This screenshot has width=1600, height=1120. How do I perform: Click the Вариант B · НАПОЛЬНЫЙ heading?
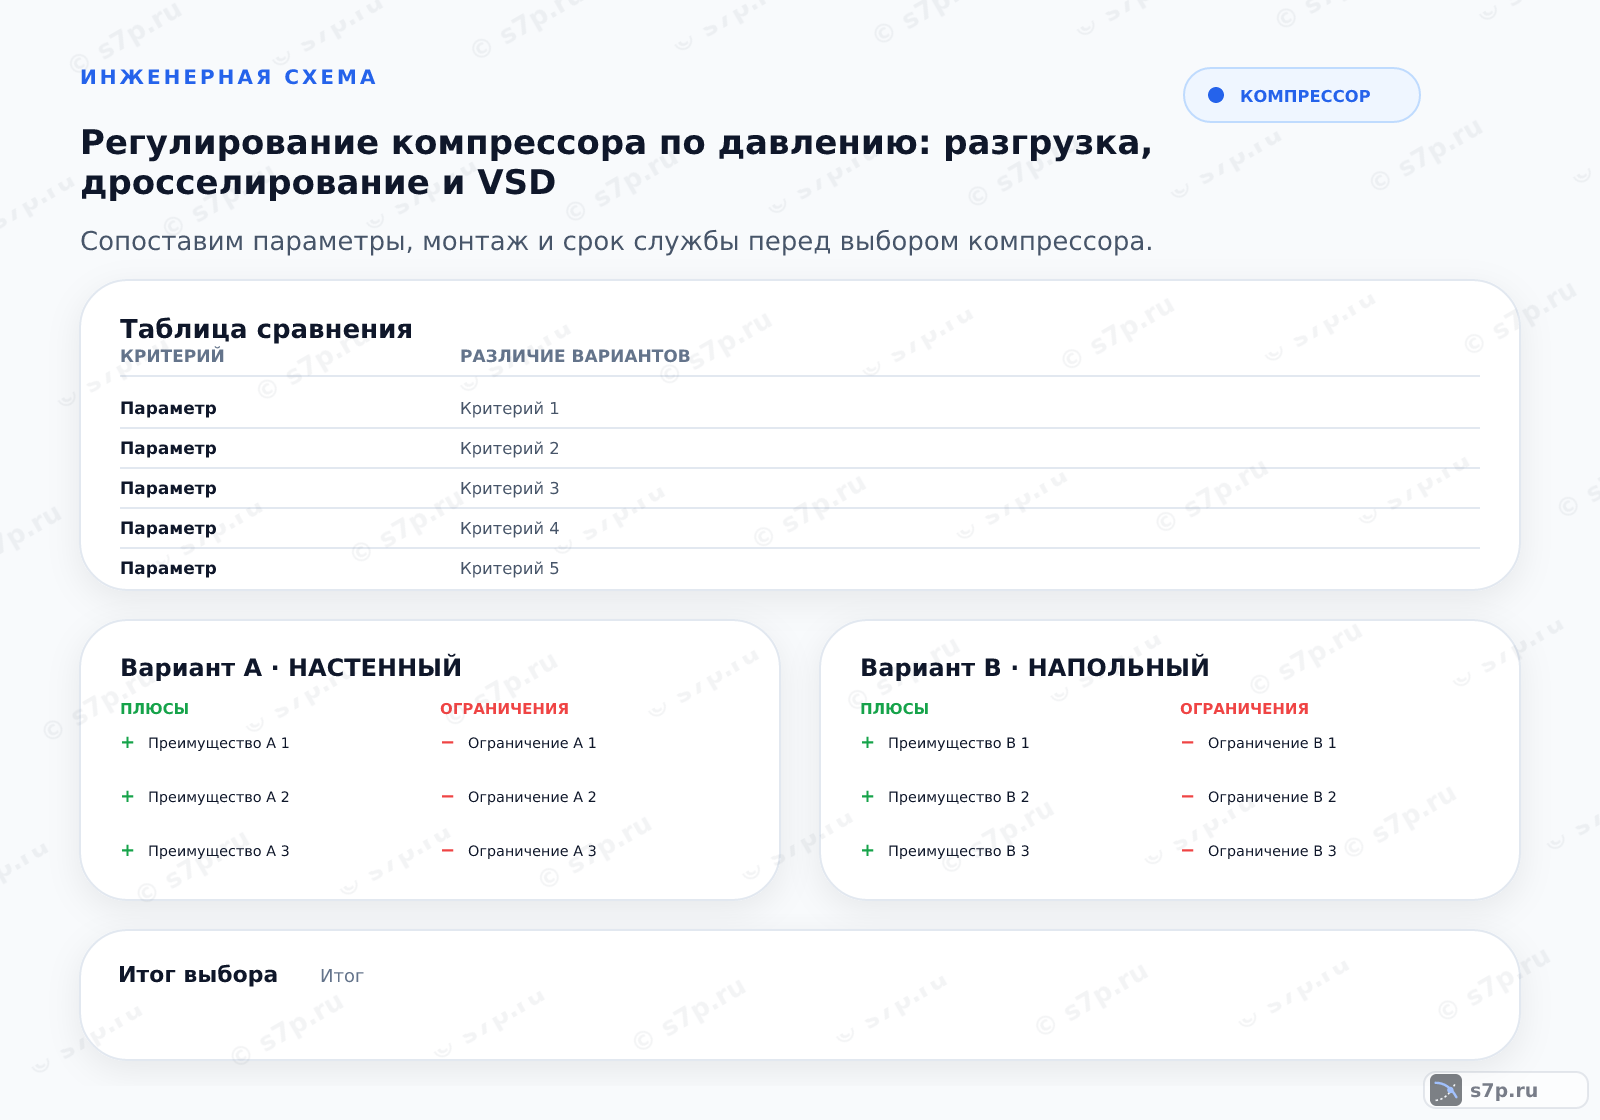click(x=1035, y=667)
